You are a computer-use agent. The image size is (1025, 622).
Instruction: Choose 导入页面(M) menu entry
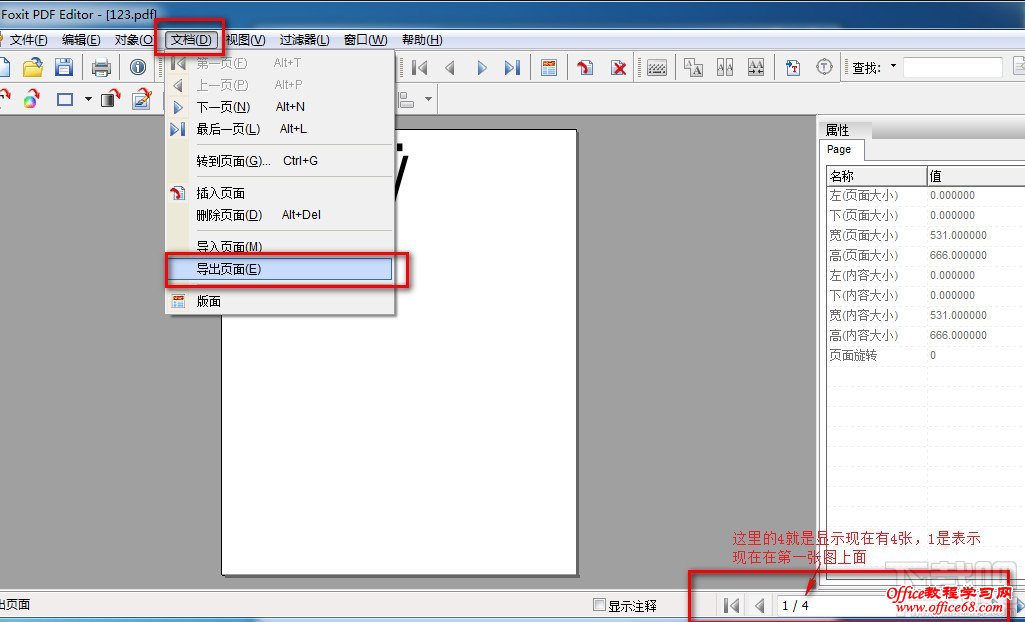coord(280,246)
